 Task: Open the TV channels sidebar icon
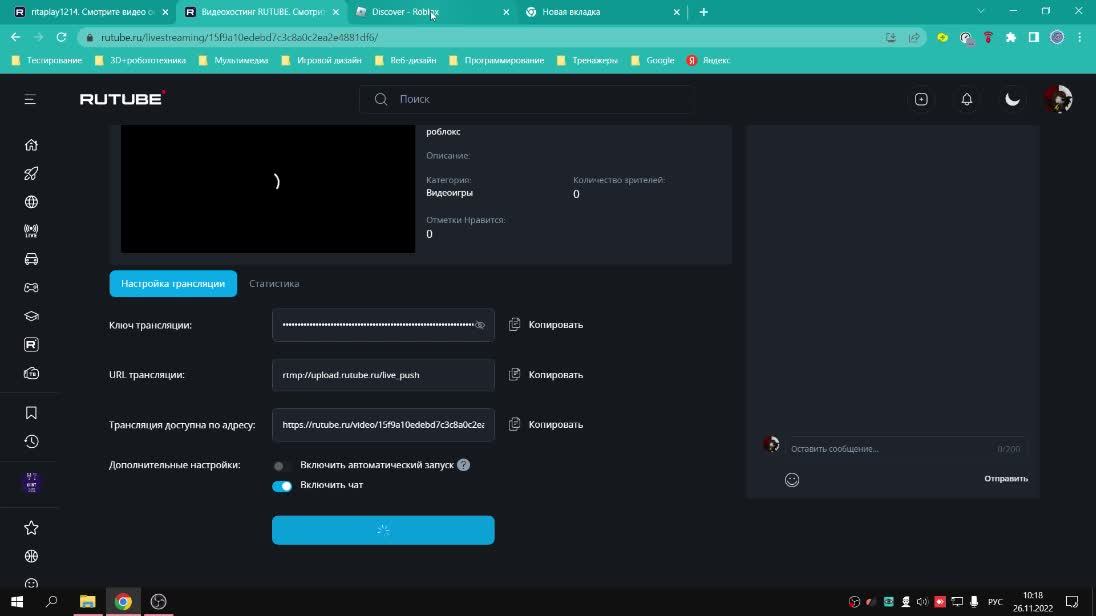(31, 373)
